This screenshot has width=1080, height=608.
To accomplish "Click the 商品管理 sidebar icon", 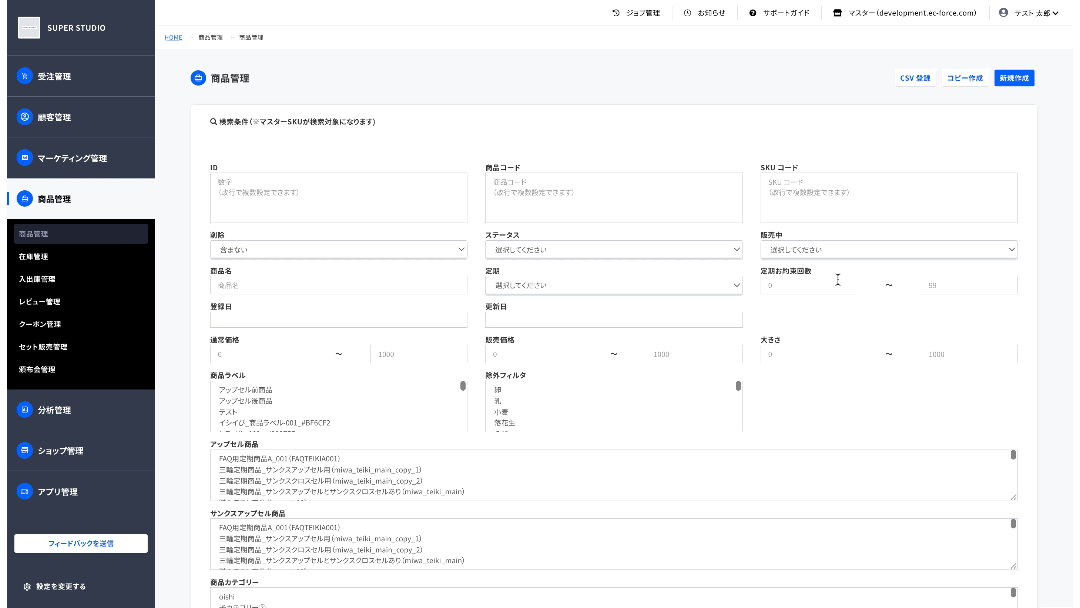I will pos(25,199).
